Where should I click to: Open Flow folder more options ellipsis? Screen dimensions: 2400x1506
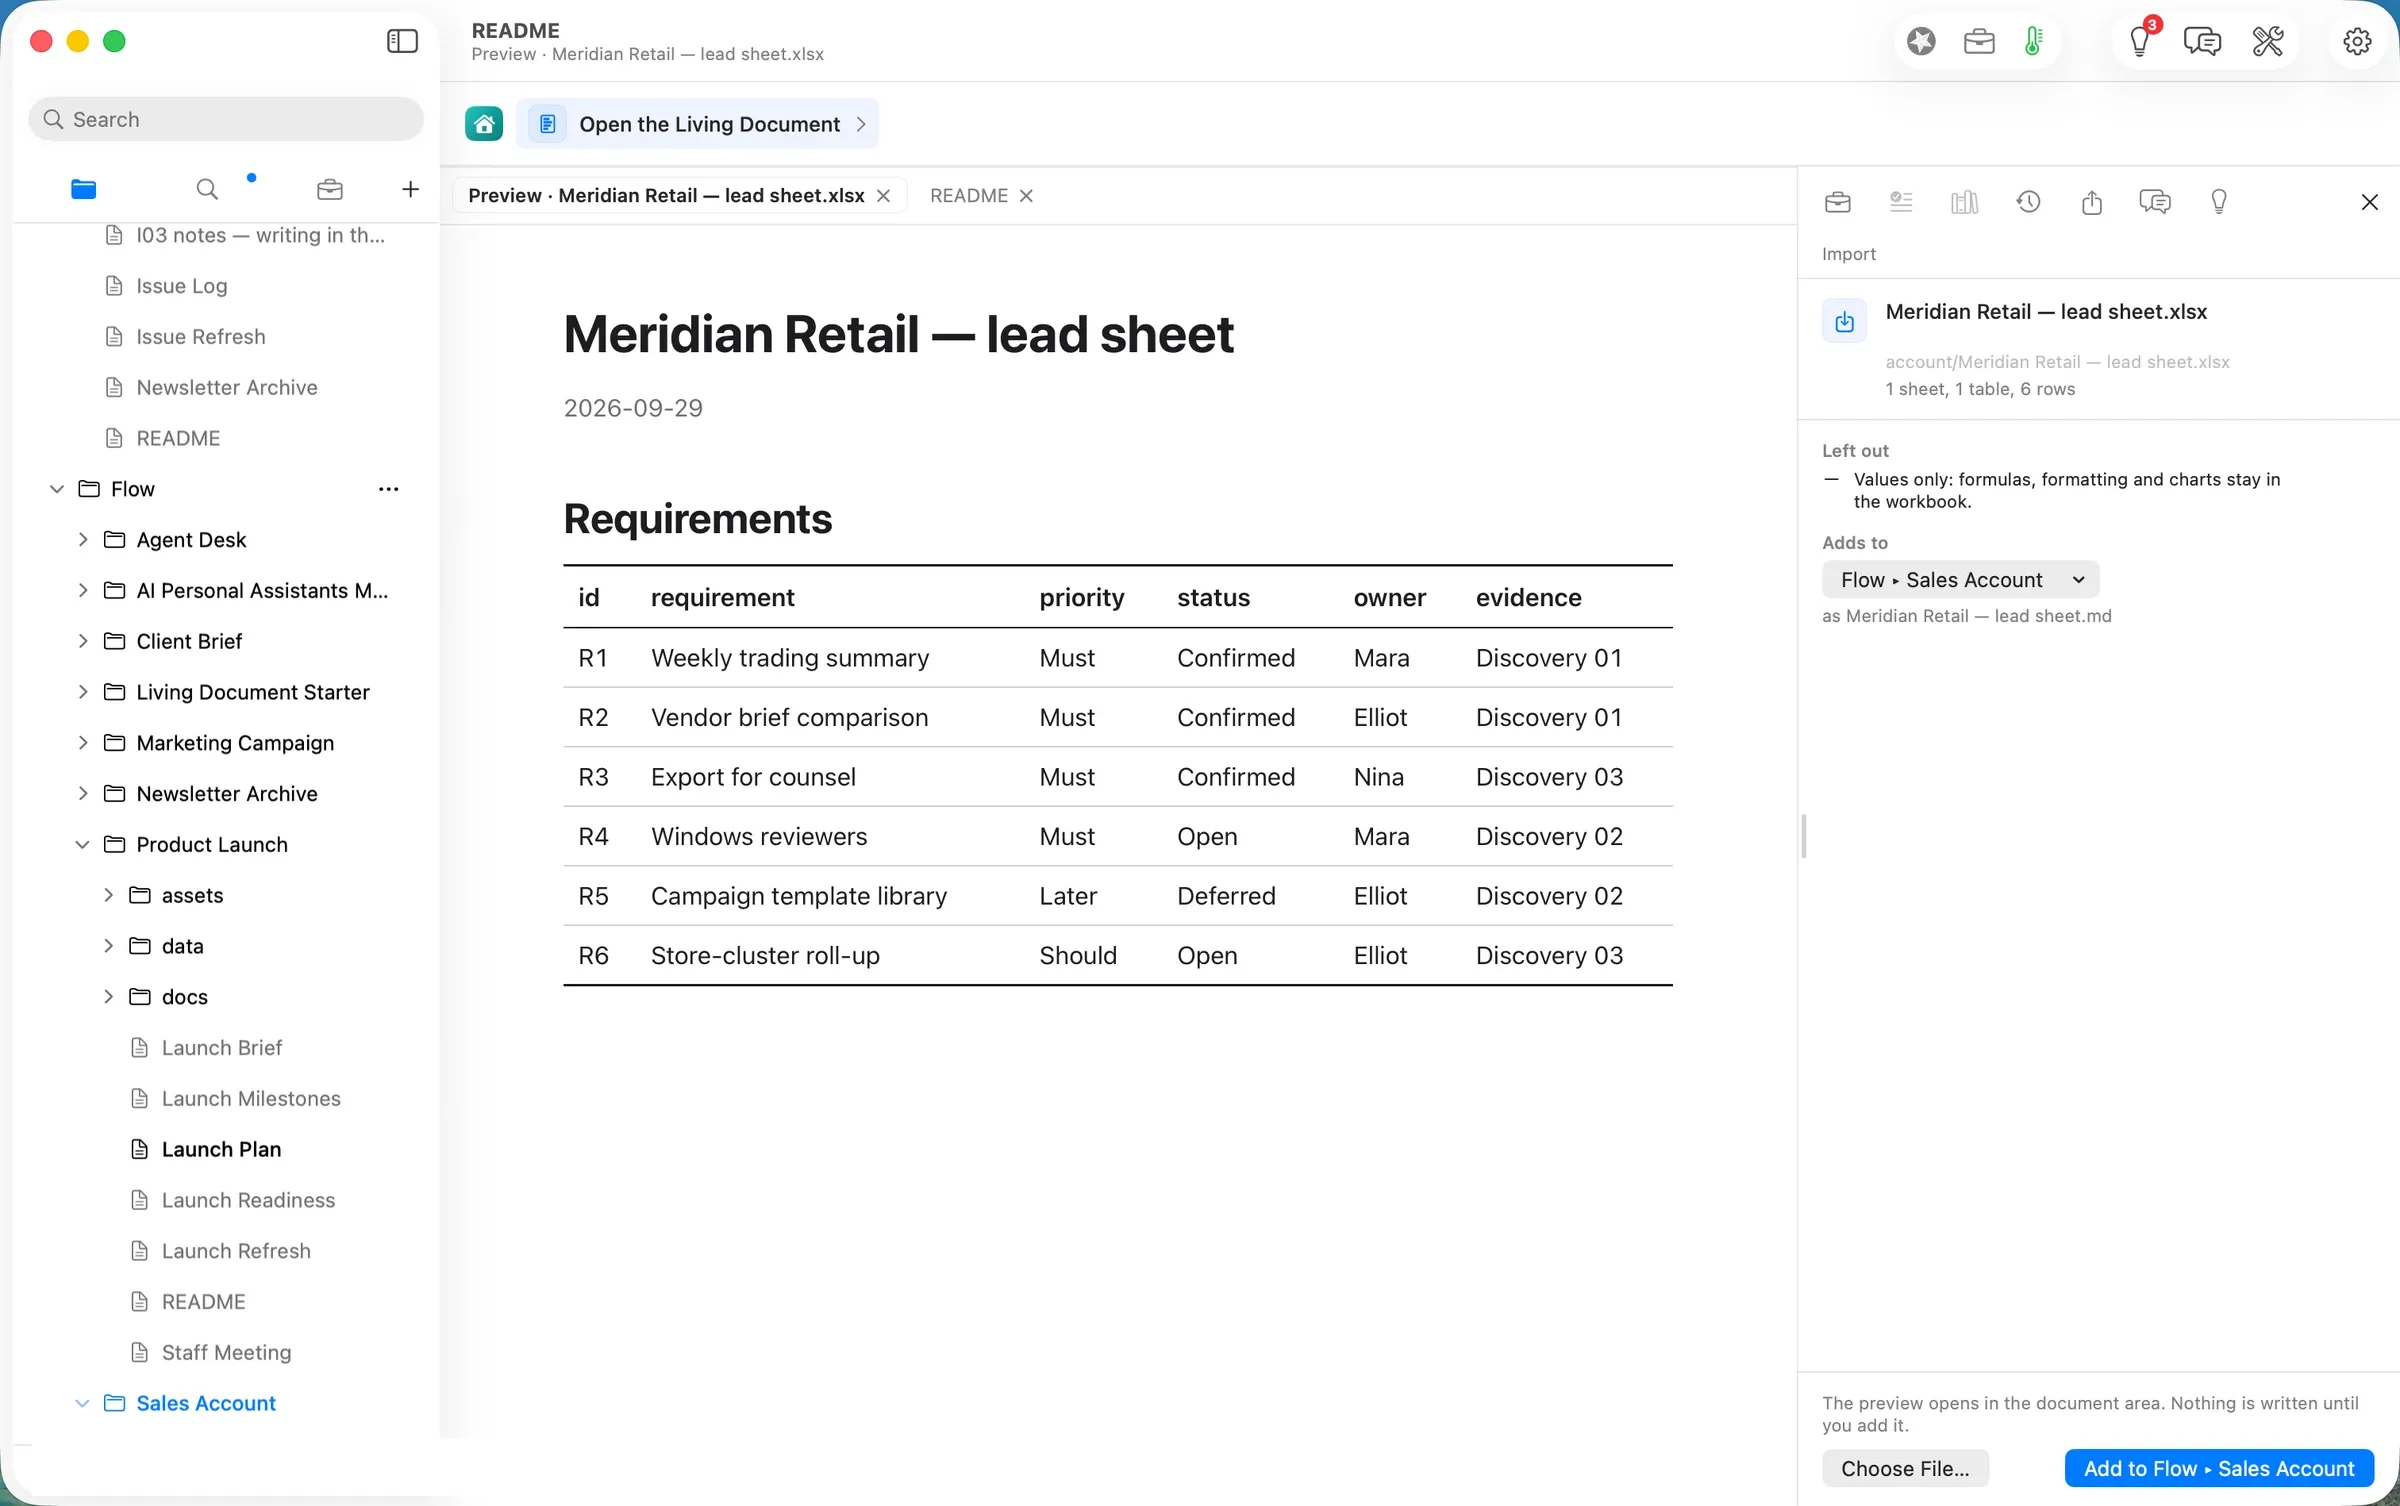(389, 489)
